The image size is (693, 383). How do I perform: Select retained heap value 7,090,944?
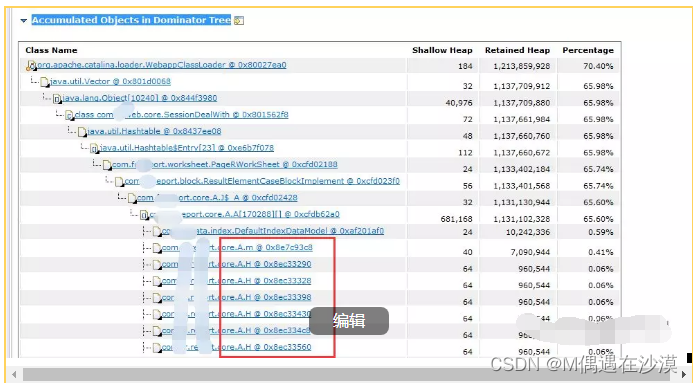pos(530,252)
